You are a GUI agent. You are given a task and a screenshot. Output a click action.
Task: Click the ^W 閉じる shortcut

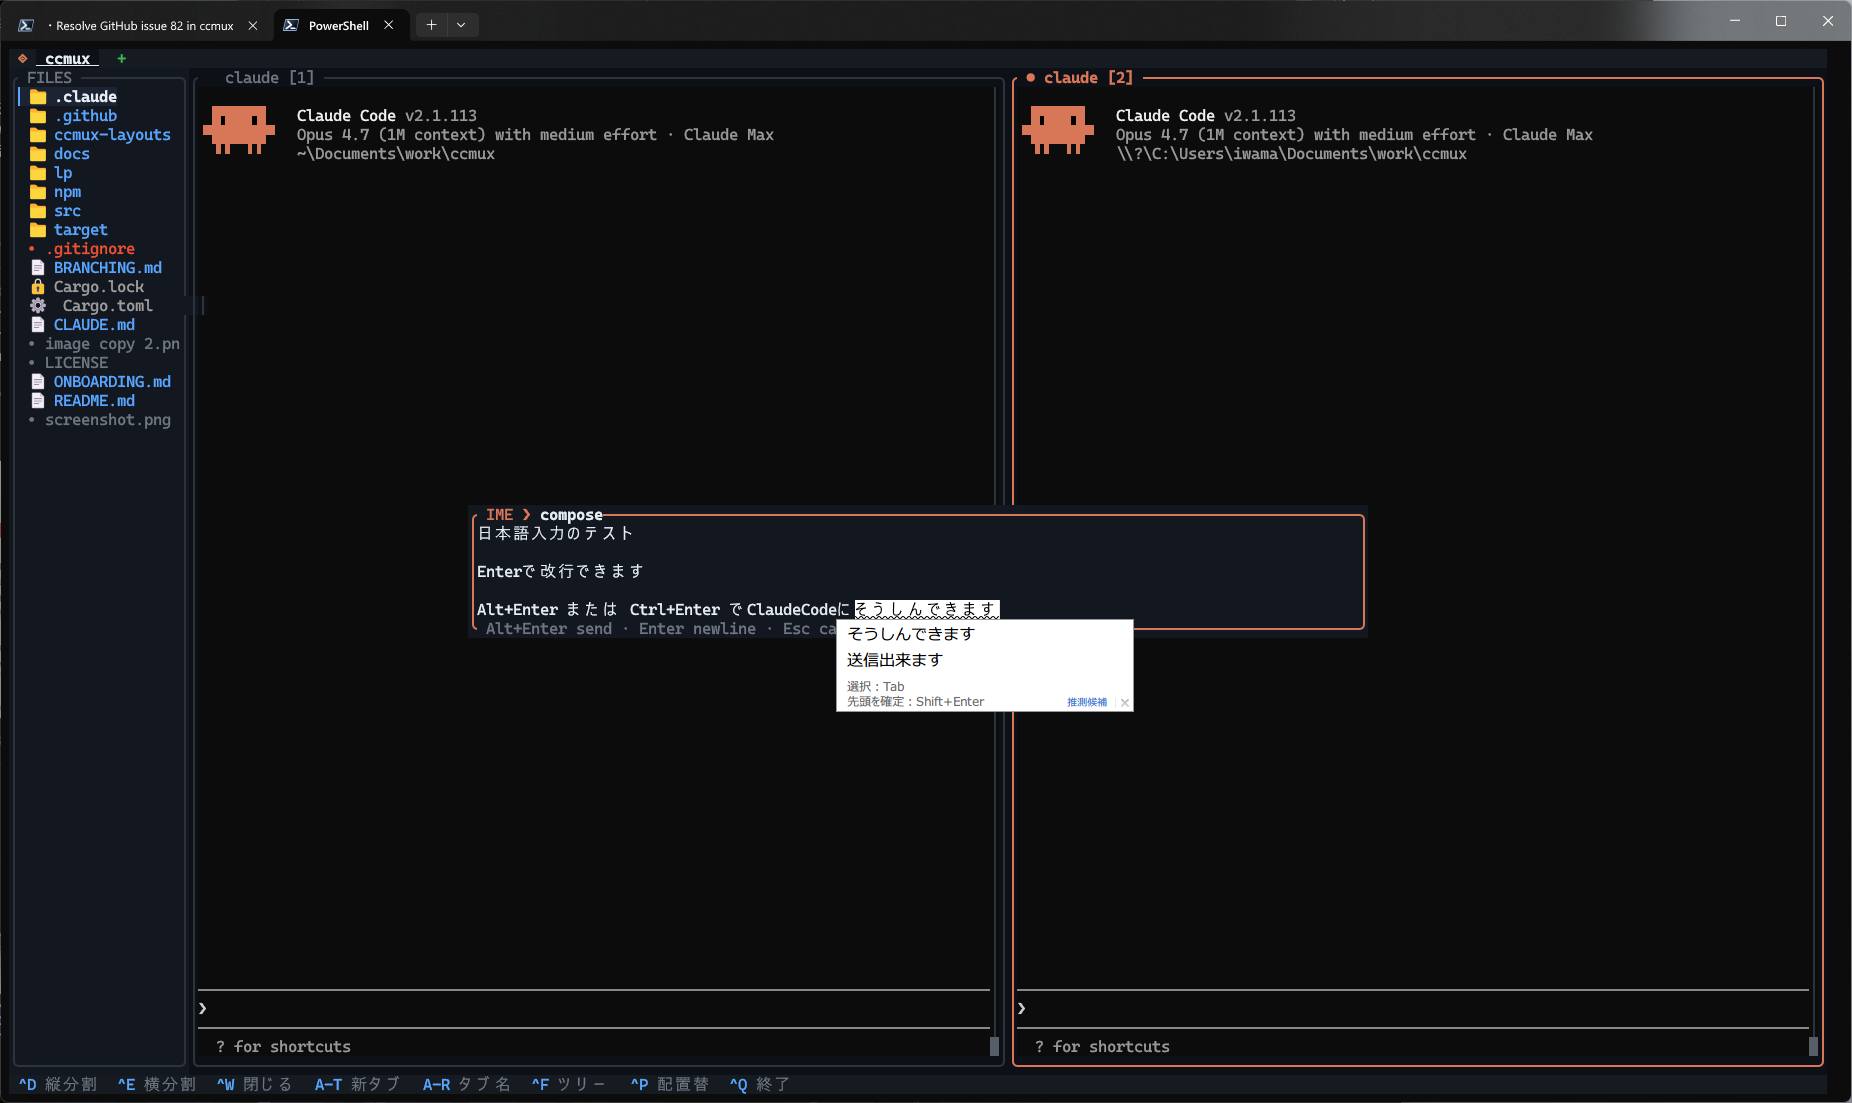pos(255,1085)
